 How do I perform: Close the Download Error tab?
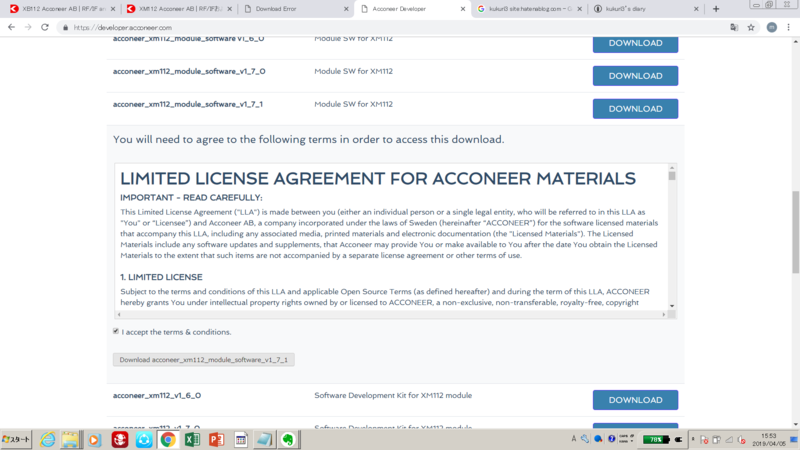(346, 9)
